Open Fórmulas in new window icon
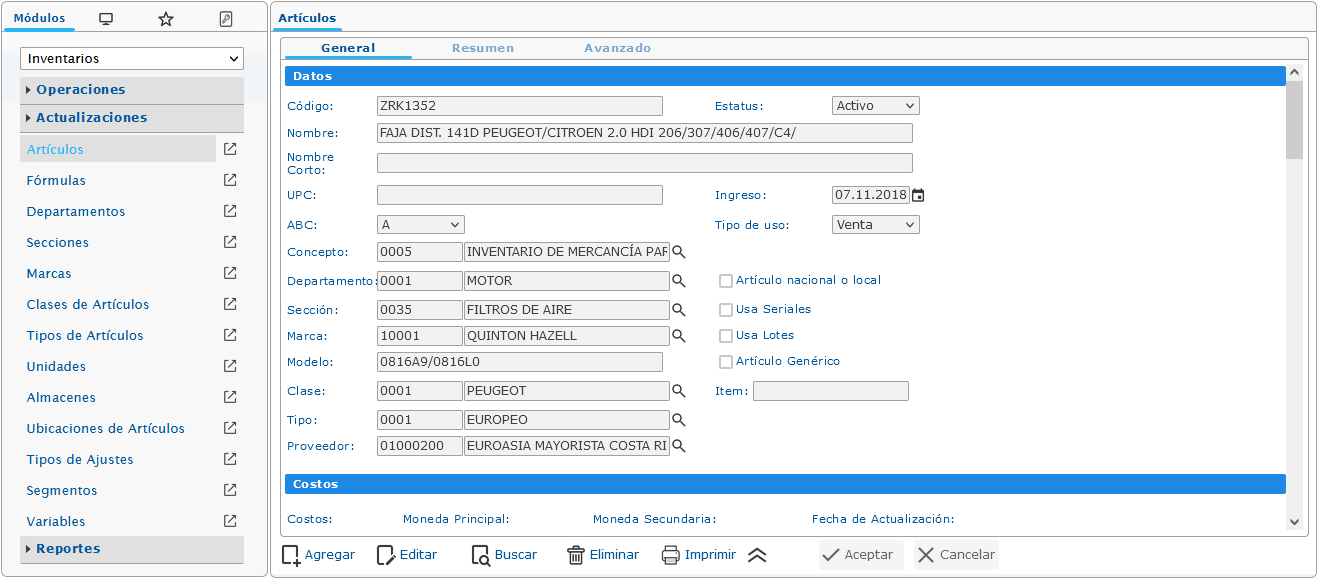The image size is (1318, 578). pos(230,180)
